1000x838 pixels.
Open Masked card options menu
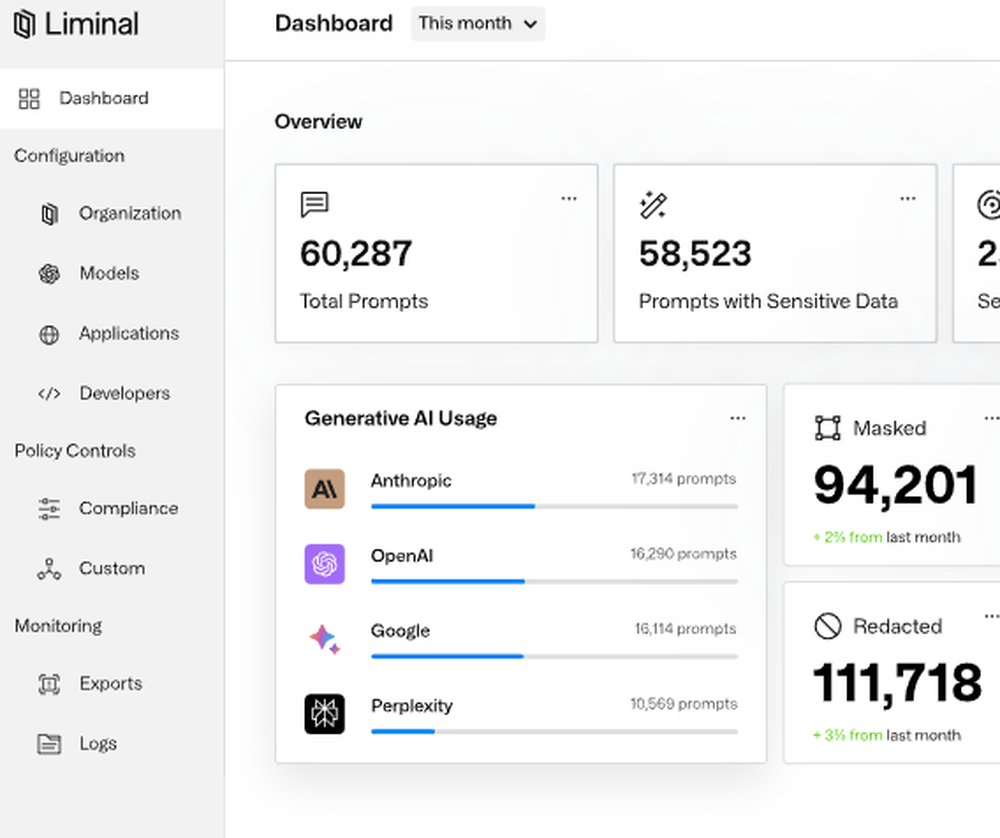[x=992, y=418]
